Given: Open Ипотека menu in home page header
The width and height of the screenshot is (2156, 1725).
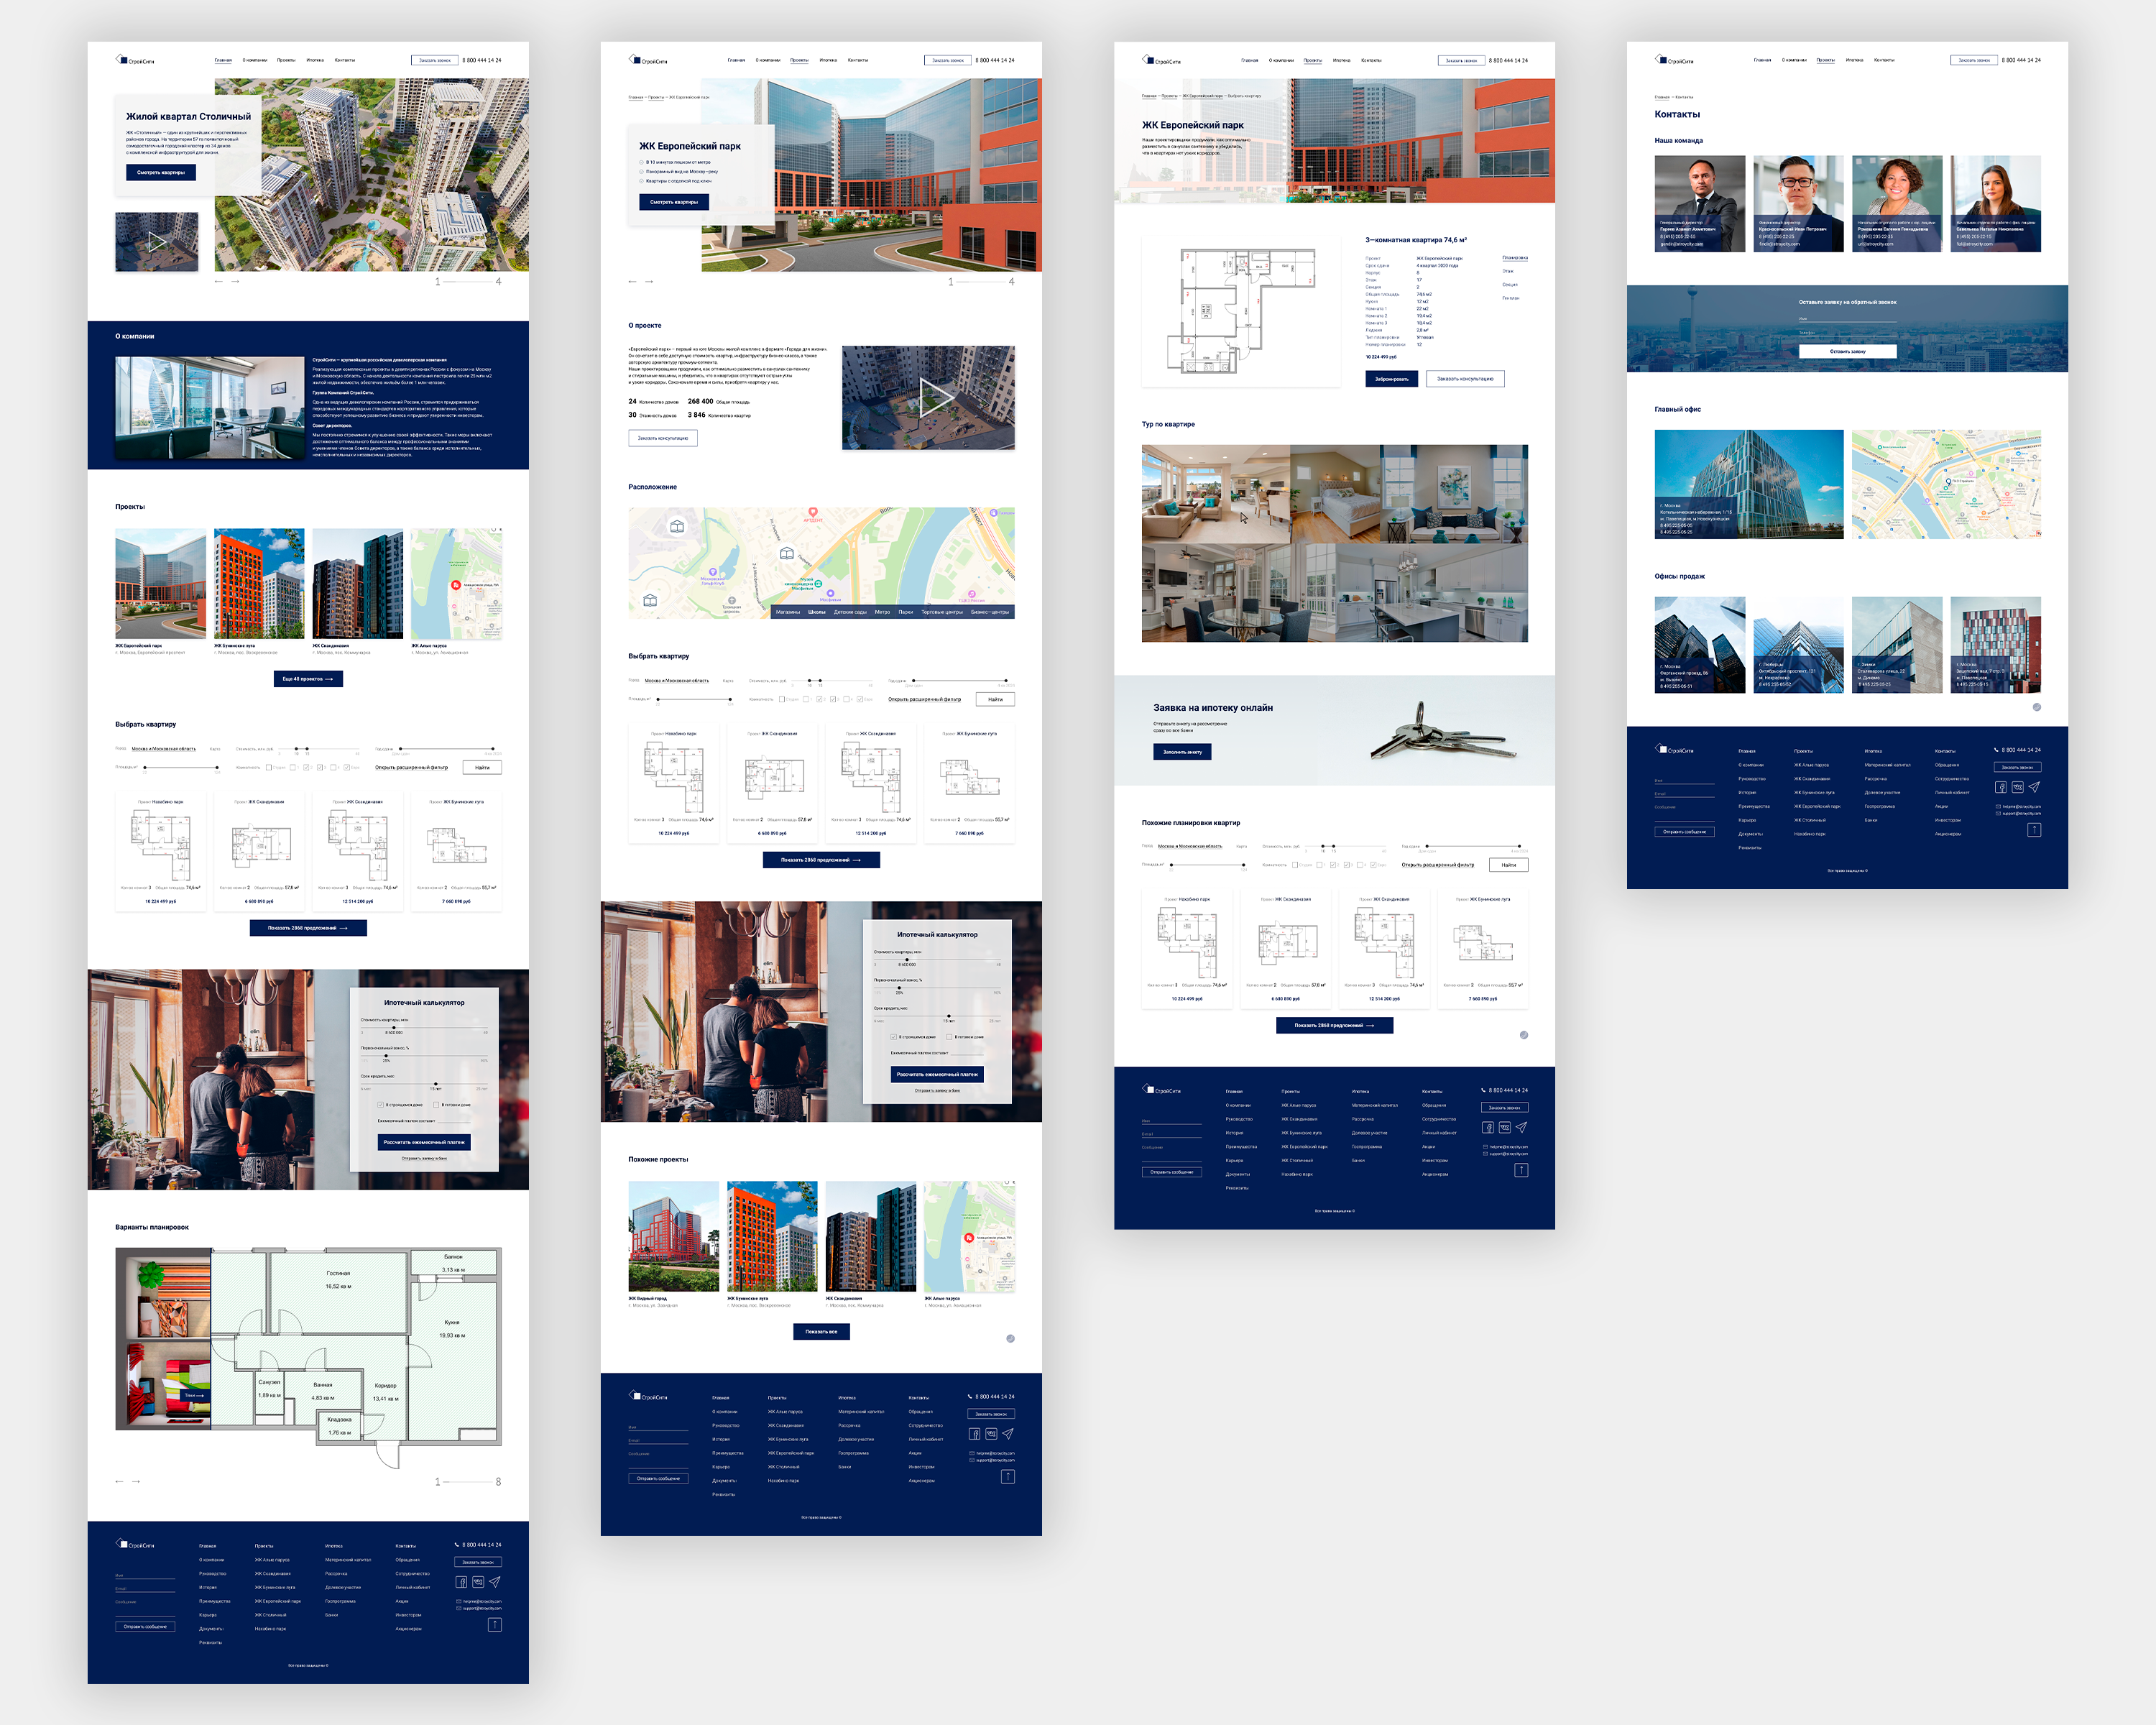Looking at the screenshot, I should tap(315, 60).
